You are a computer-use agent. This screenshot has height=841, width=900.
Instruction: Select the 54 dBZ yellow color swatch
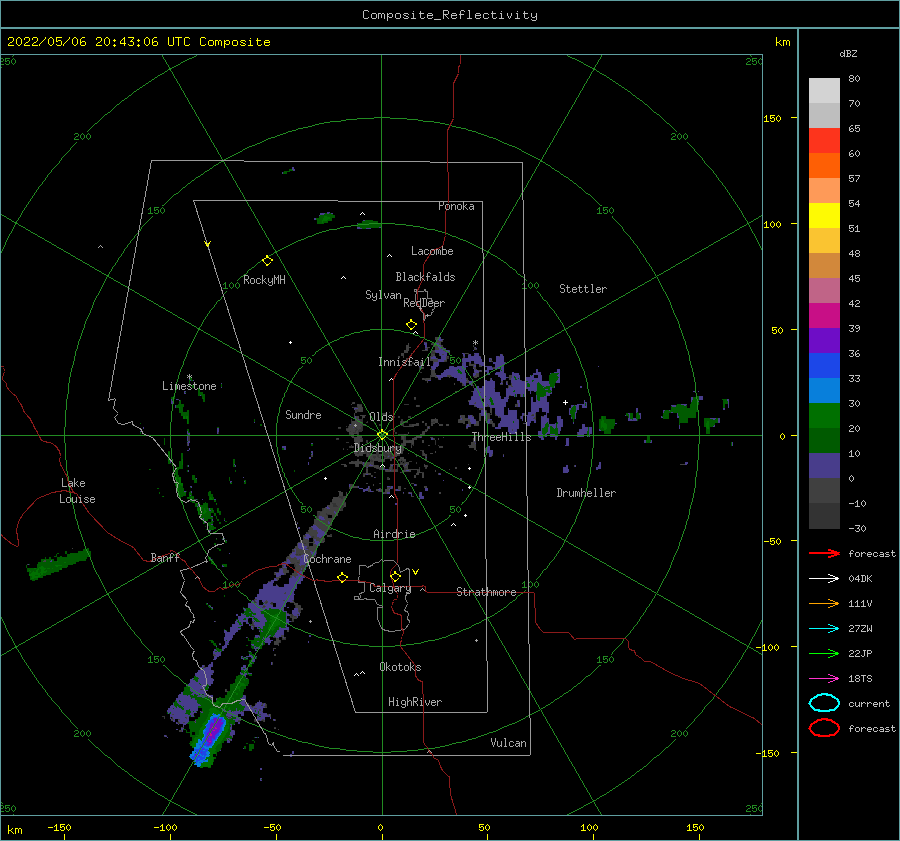824,215
